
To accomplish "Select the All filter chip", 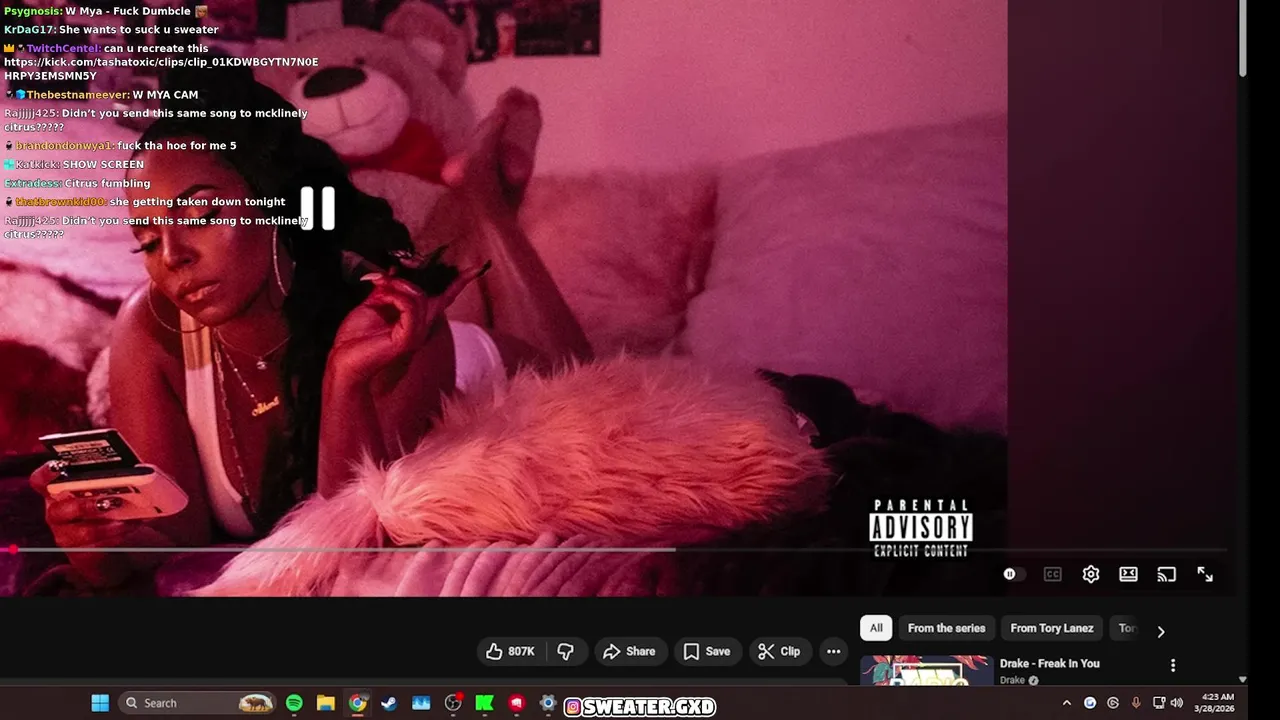I will click(x=876, y=628).
